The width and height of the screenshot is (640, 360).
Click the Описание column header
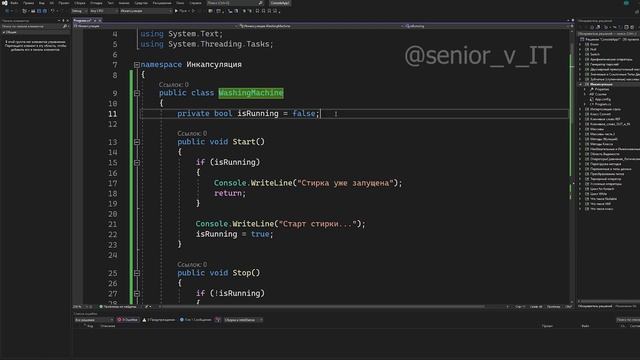pos(108,326)
